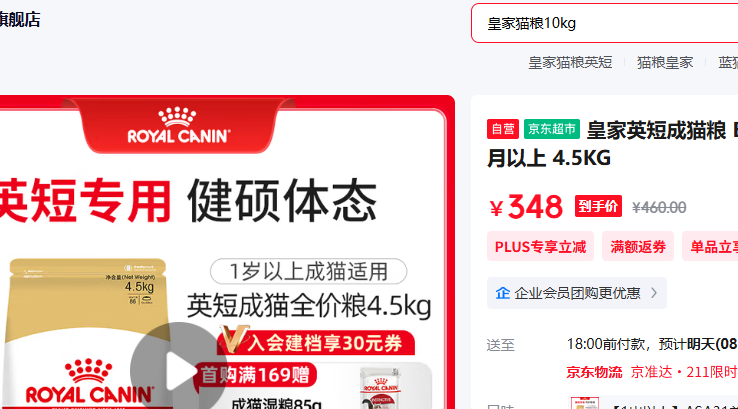The height and width of the screenshot is (409, 738).
Task: Click the 自营 red badge
Action: 503,129
